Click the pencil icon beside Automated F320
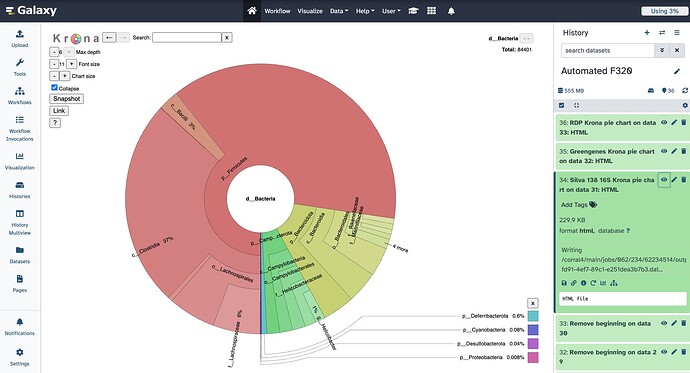This screenshot has height=373, width=690. click(677, 71)
